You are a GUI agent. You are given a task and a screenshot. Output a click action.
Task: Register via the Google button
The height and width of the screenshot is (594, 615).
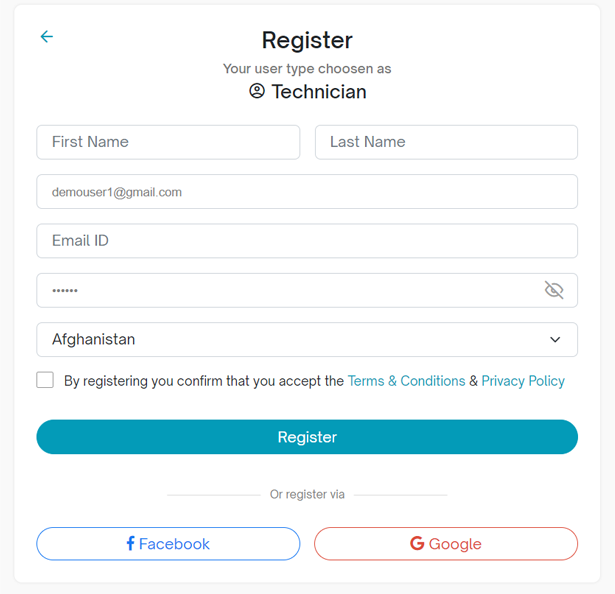pos(446,544)
